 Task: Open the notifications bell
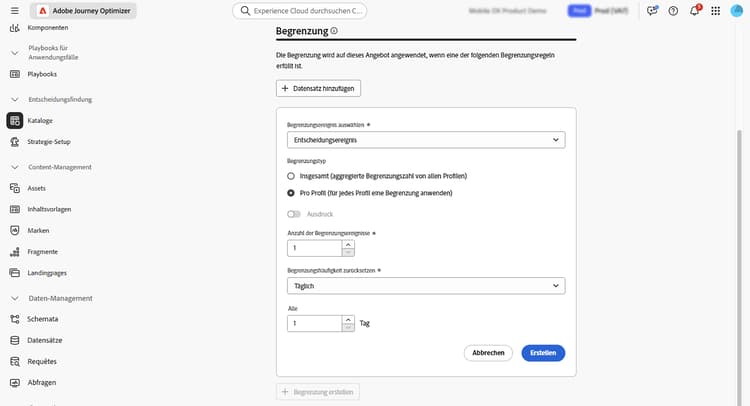694,11
